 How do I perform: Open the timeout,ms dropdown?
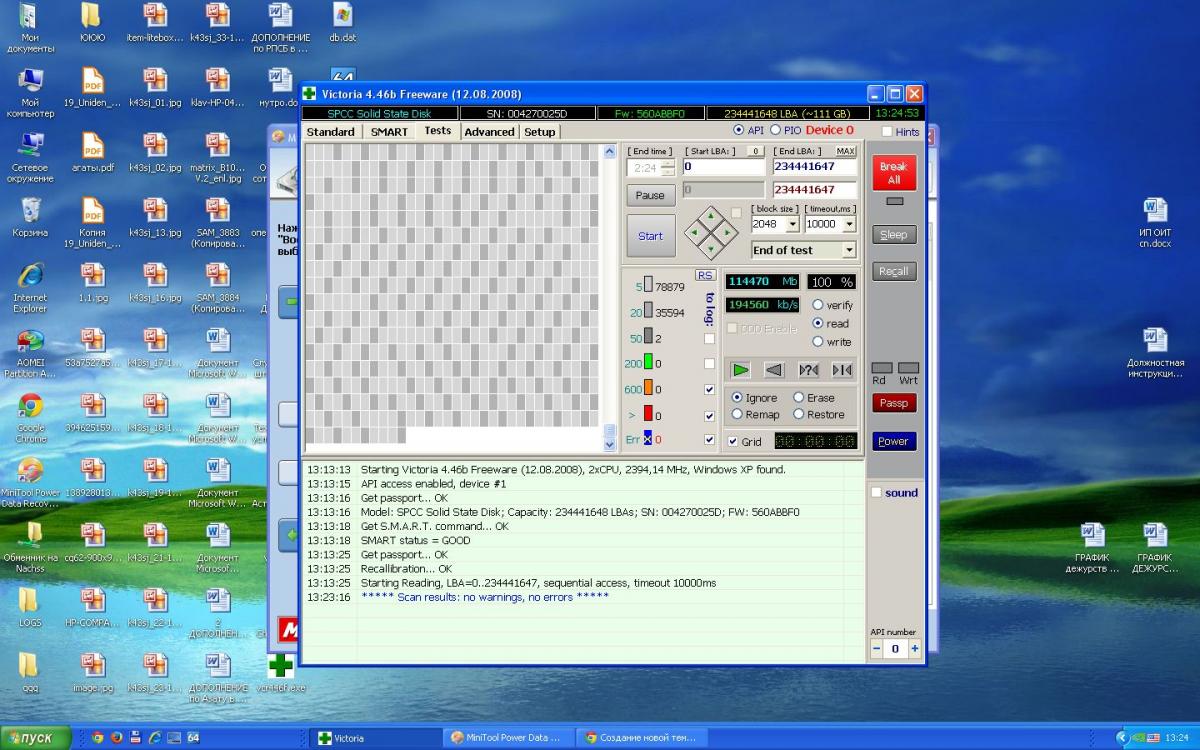848,224
